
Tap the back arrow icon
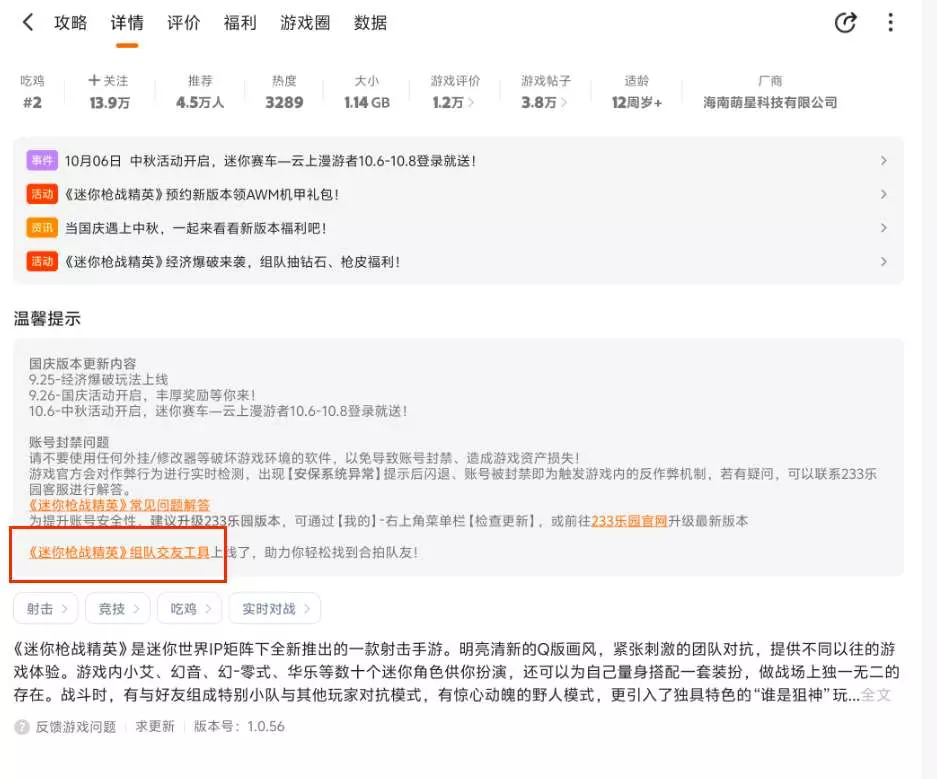click(28, 22)
